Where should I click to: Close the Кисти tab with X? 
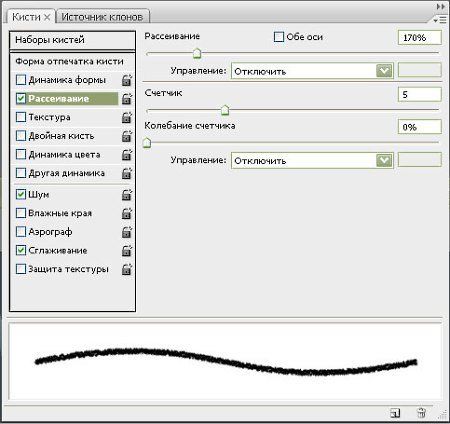coord(47,17)
